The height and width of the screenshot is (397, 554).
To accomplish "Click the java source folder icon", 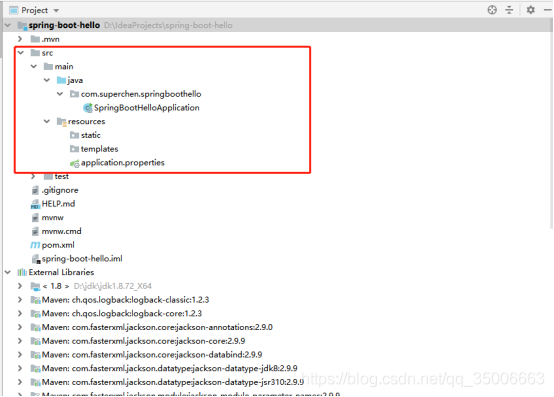I will (x=61, y=80).
